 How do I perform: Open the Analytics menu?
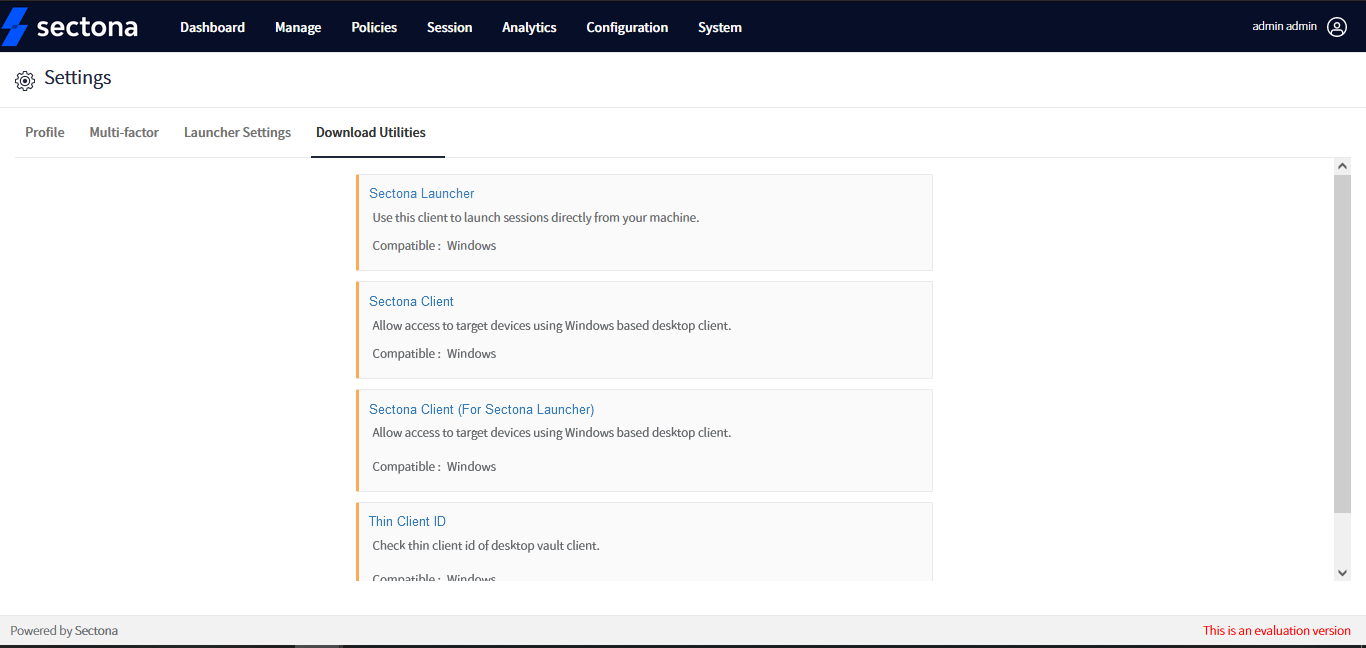pyautogui.click(x=529, y=27)
